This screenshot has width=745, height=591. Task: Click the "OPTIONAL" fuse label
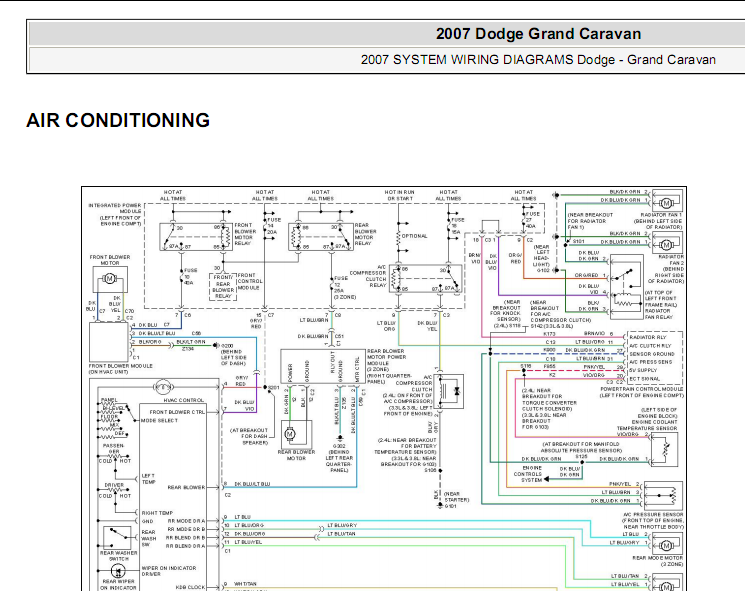(414, 236)
